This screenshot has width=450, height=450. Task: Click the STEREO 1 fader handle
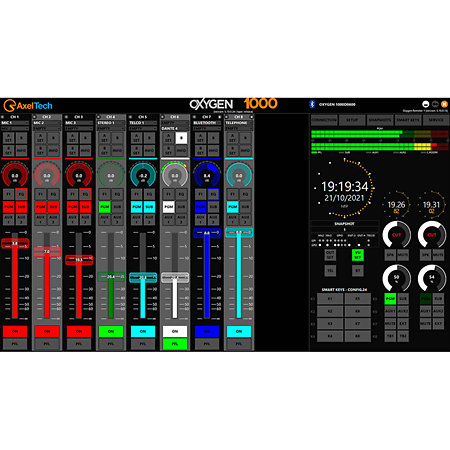pyautogui.click(x=111, y=277)
